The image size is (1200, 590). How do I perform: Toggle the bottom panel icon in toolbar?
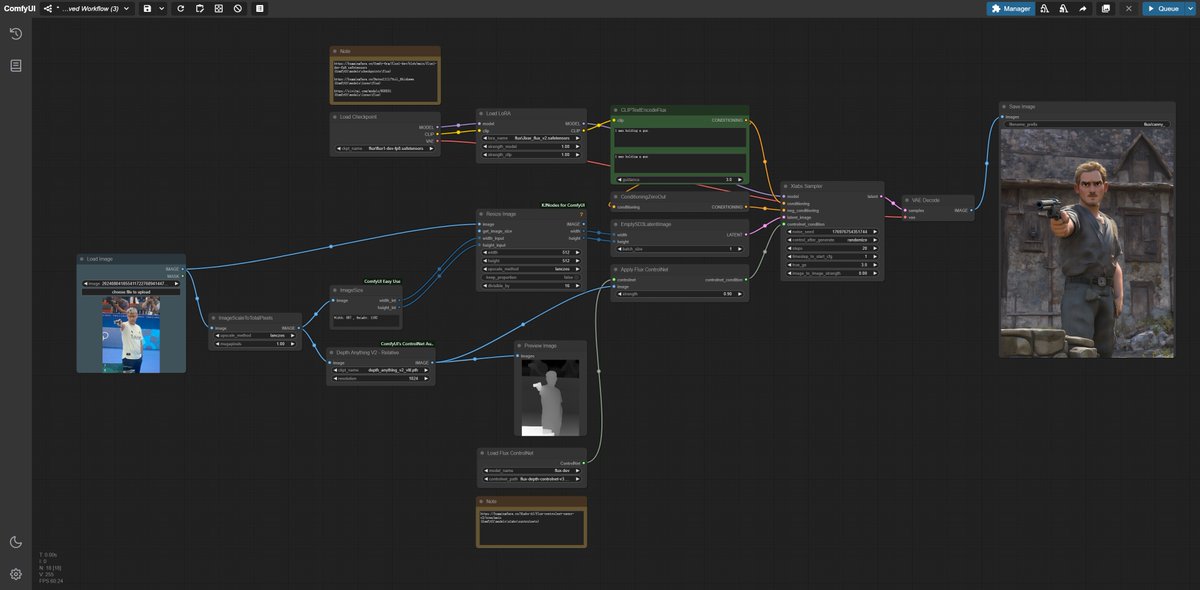point(260,8)
